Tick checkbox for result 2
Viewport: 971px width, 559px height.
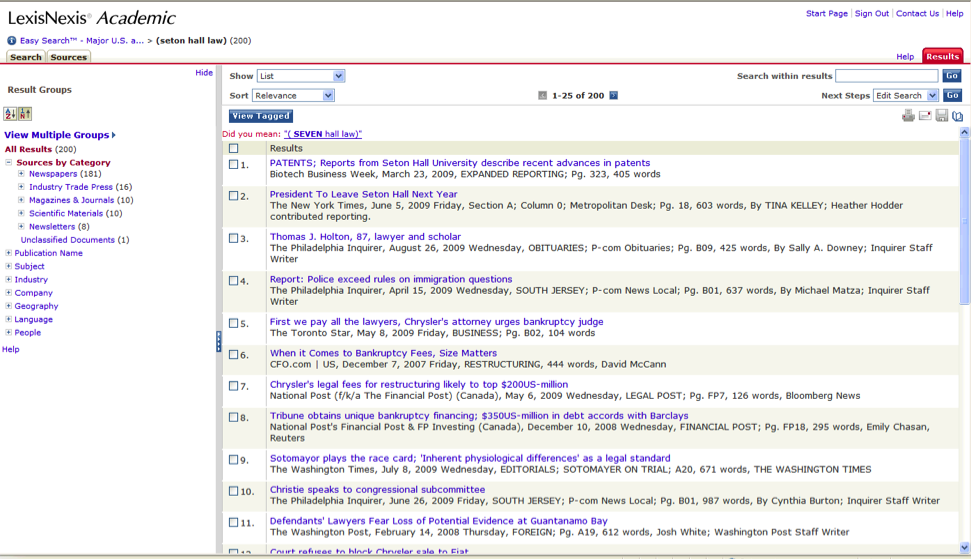point(233,196)
